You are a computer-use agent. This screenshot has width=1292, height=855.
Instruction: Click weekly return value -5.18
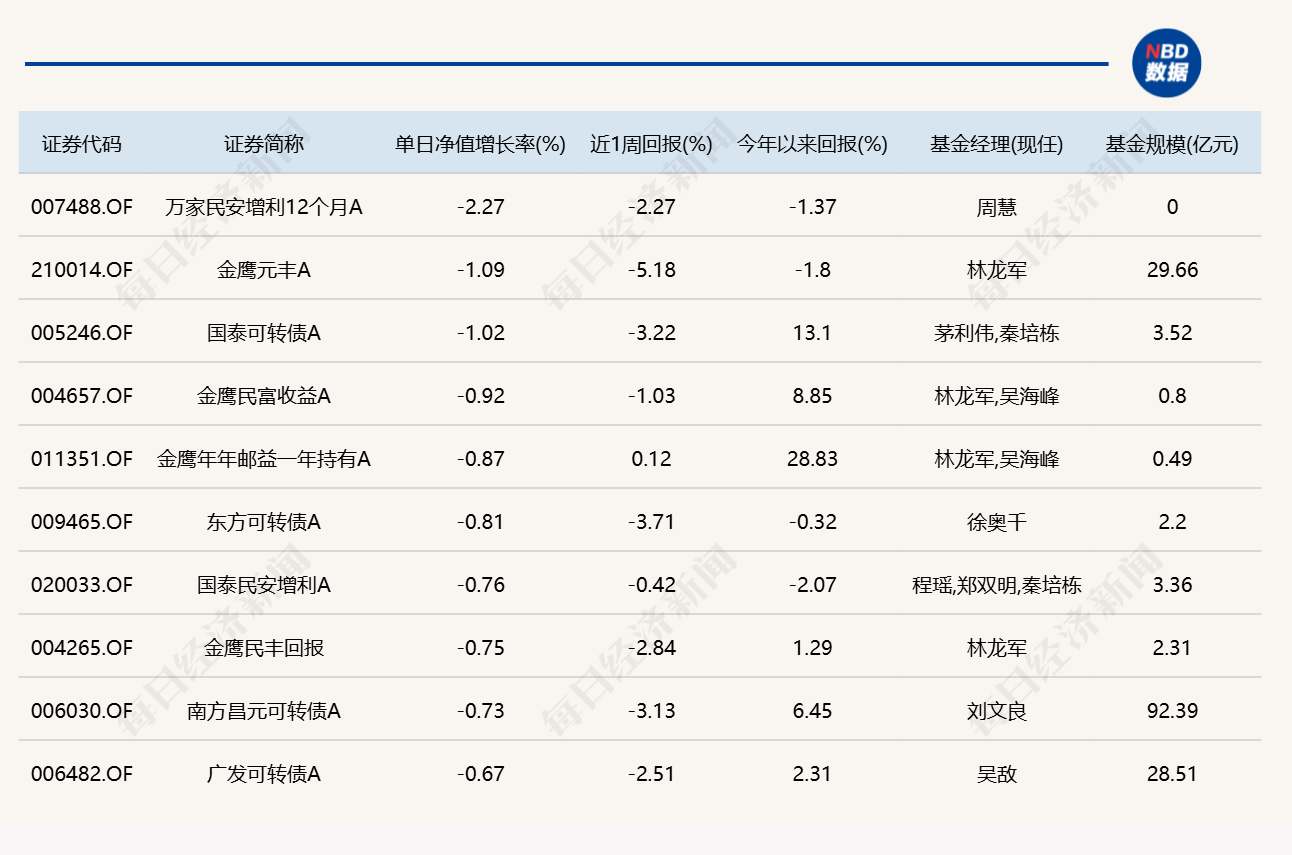pyautogui.click(x=652, y=270)
